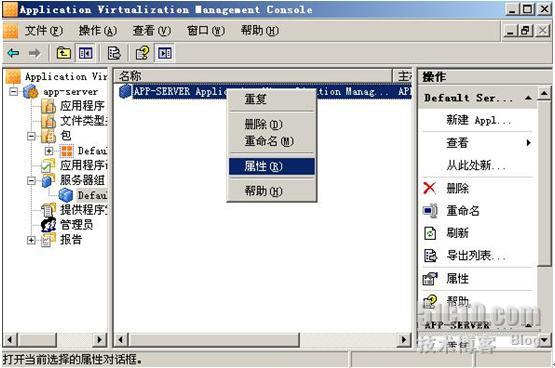Viewport: 555px width, 368px height.
Task: Open the 帮助(H) menu in menu bar
Action: coord(260,31)
